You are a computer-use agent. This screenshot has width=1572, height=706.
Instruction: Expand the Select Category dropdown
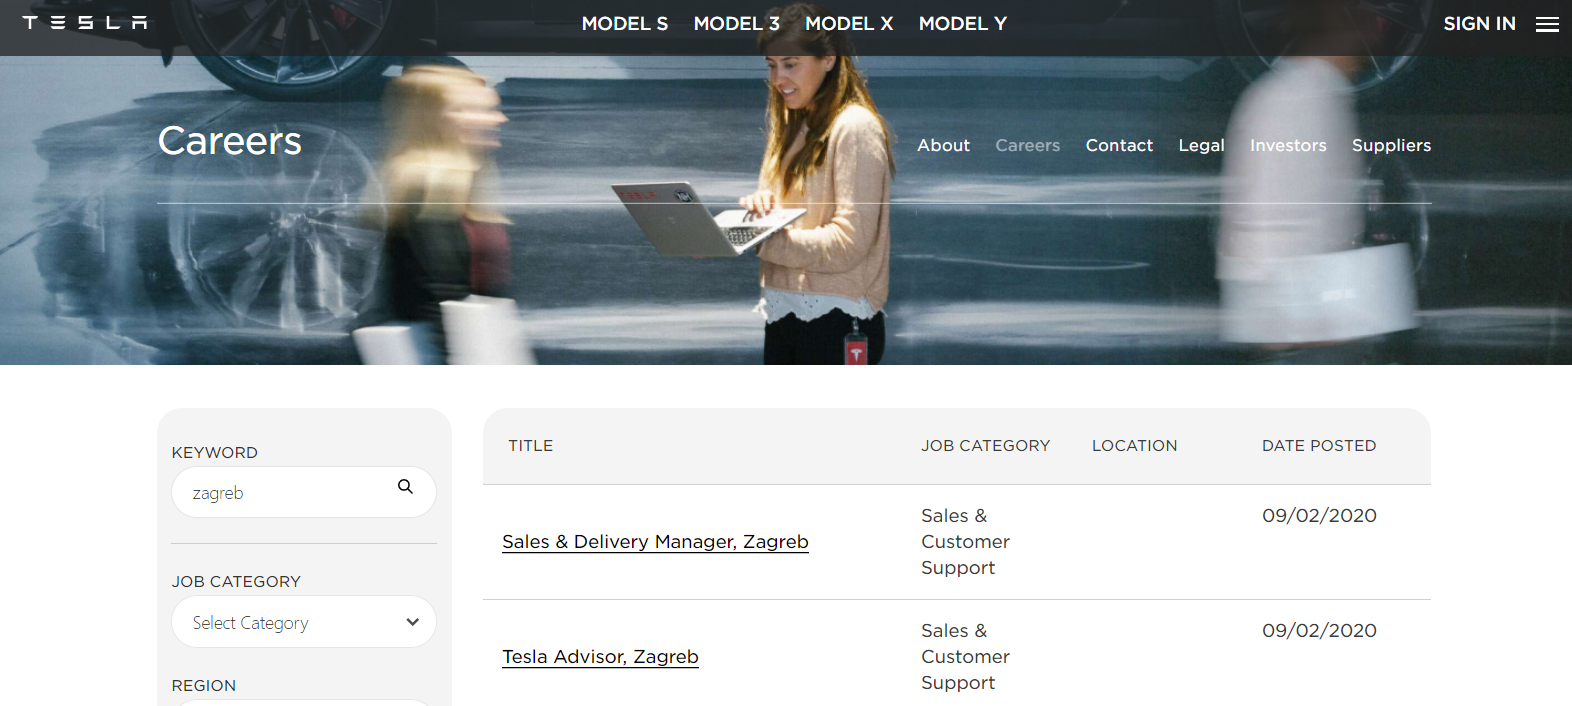304,622
